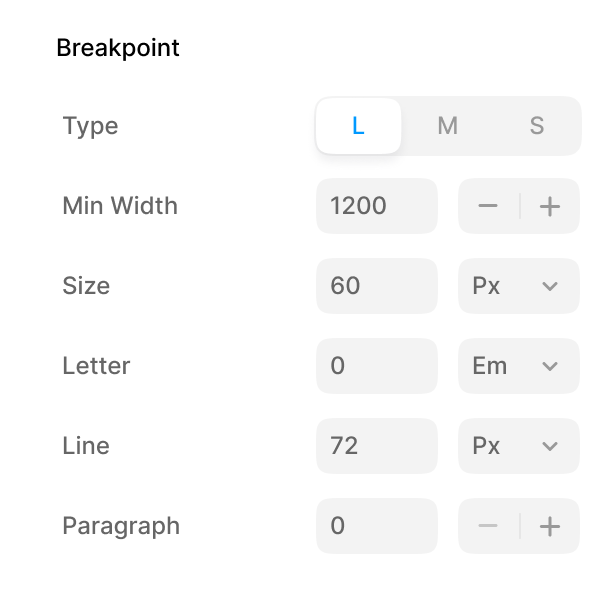Click the Type row label
Viewport: 614px width, 608px height.
pos(90,126)
